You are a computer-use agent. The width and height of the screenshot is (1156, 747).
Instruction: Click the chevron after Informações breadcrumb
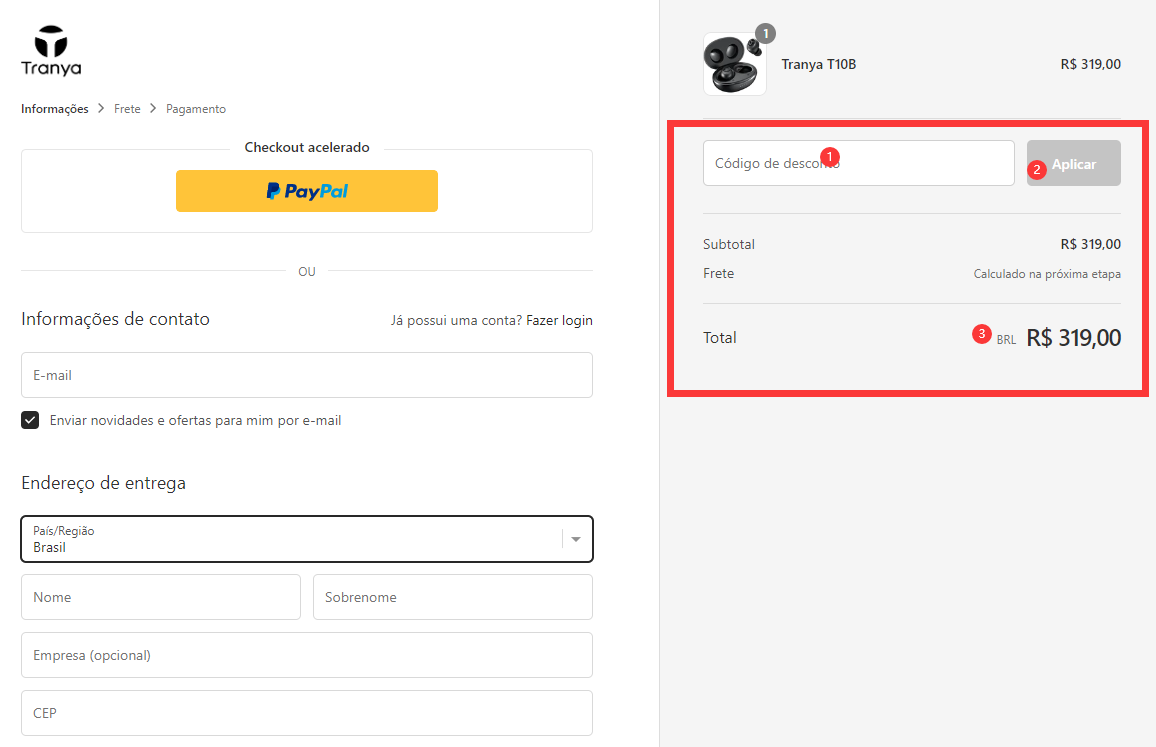tap(101, 109)
